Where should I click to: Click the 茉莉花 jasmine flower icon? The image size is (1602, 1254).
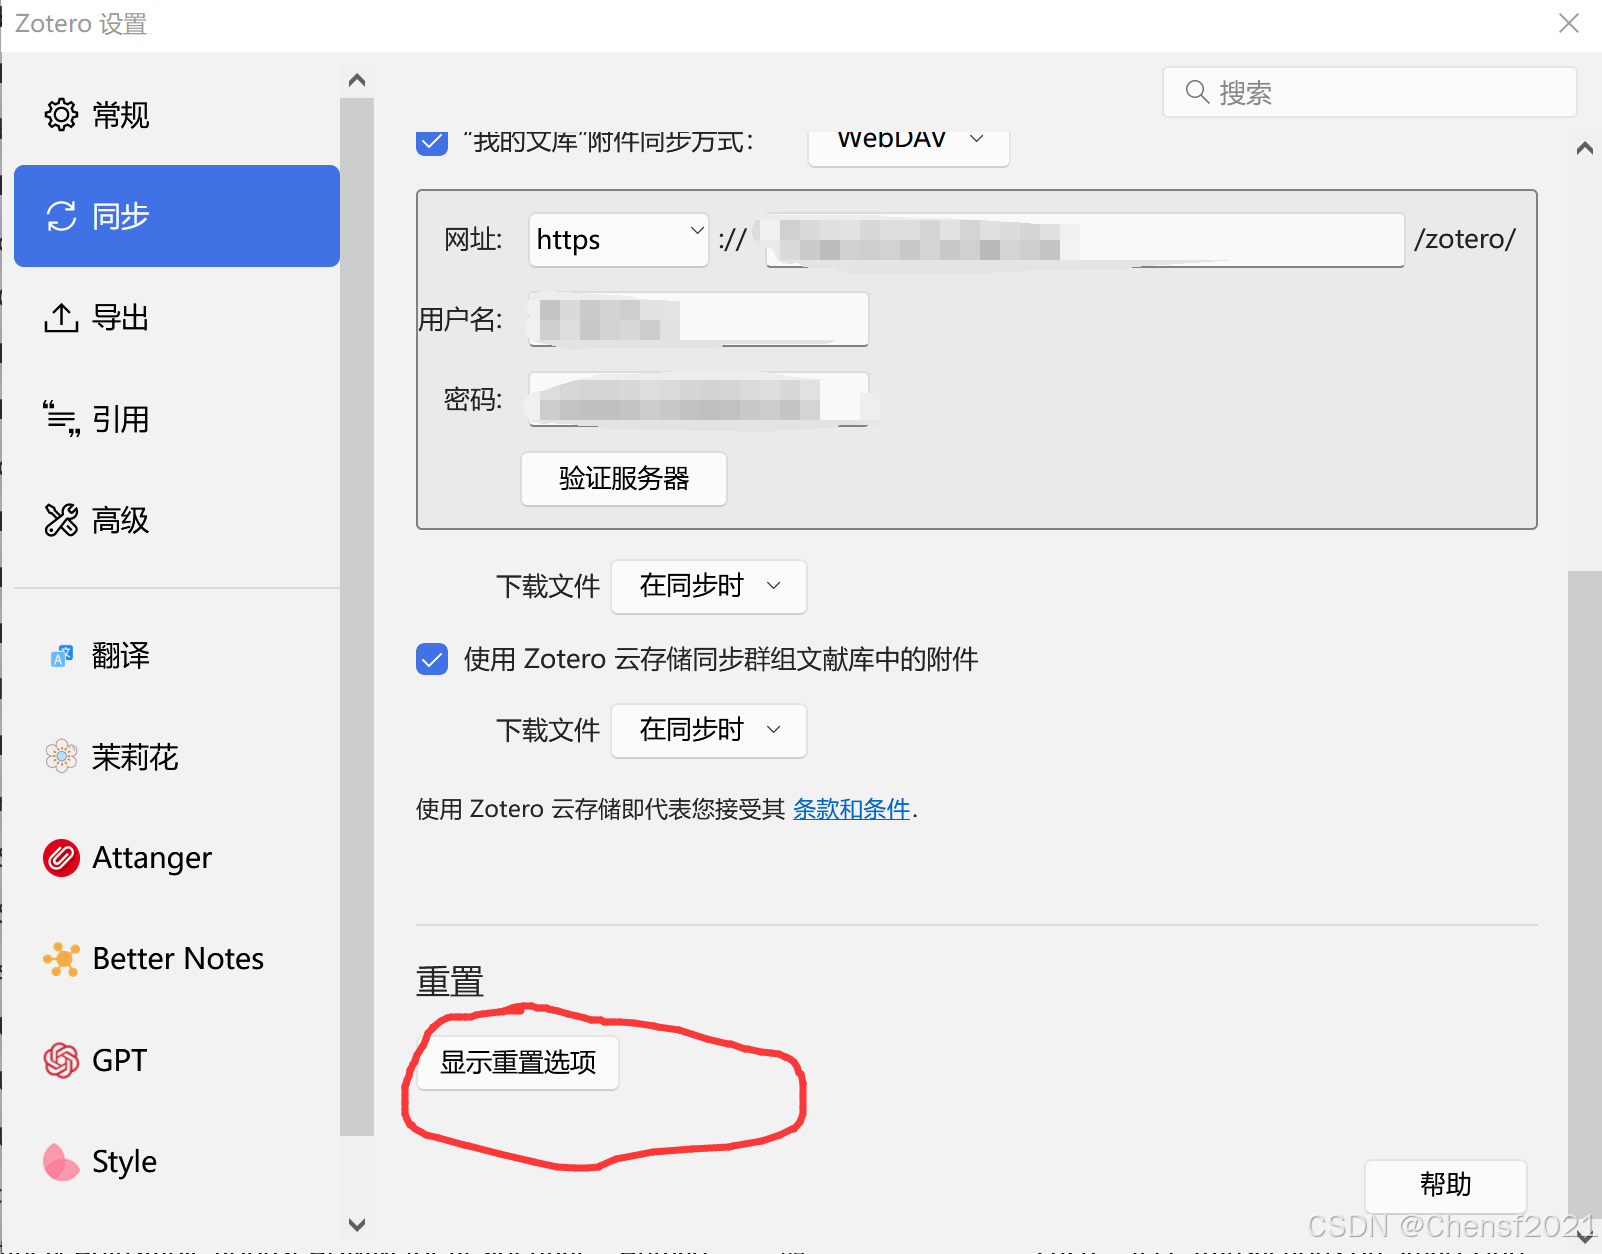point(61,757)
